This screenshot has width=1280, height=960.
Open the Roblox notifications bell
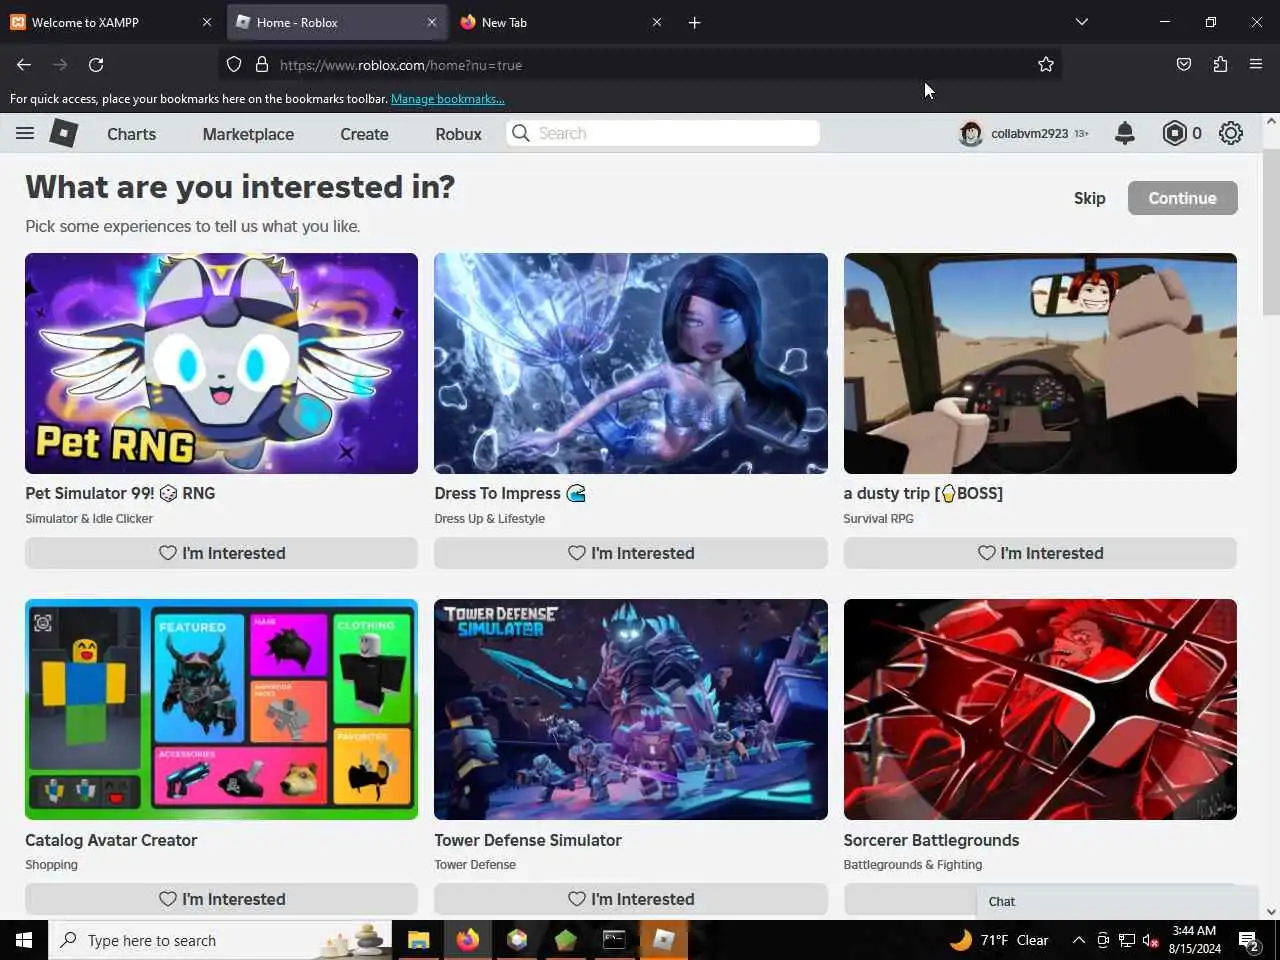pos(1125,133)
